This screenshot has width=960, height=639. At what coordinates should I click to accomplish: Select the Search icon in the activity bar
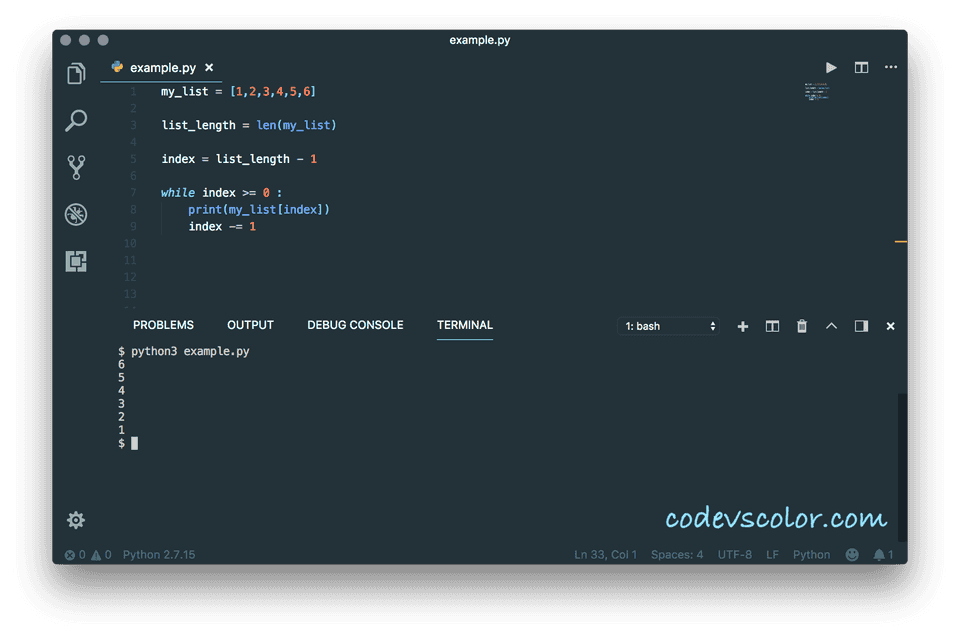76,120
